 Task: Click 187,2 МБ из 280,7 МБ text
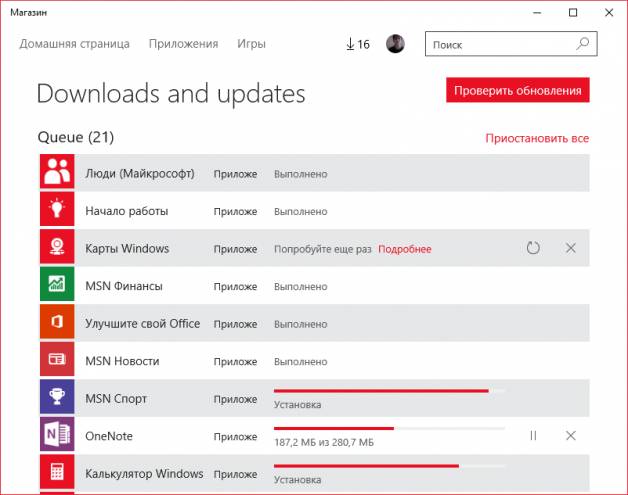(x=324, y=443)
